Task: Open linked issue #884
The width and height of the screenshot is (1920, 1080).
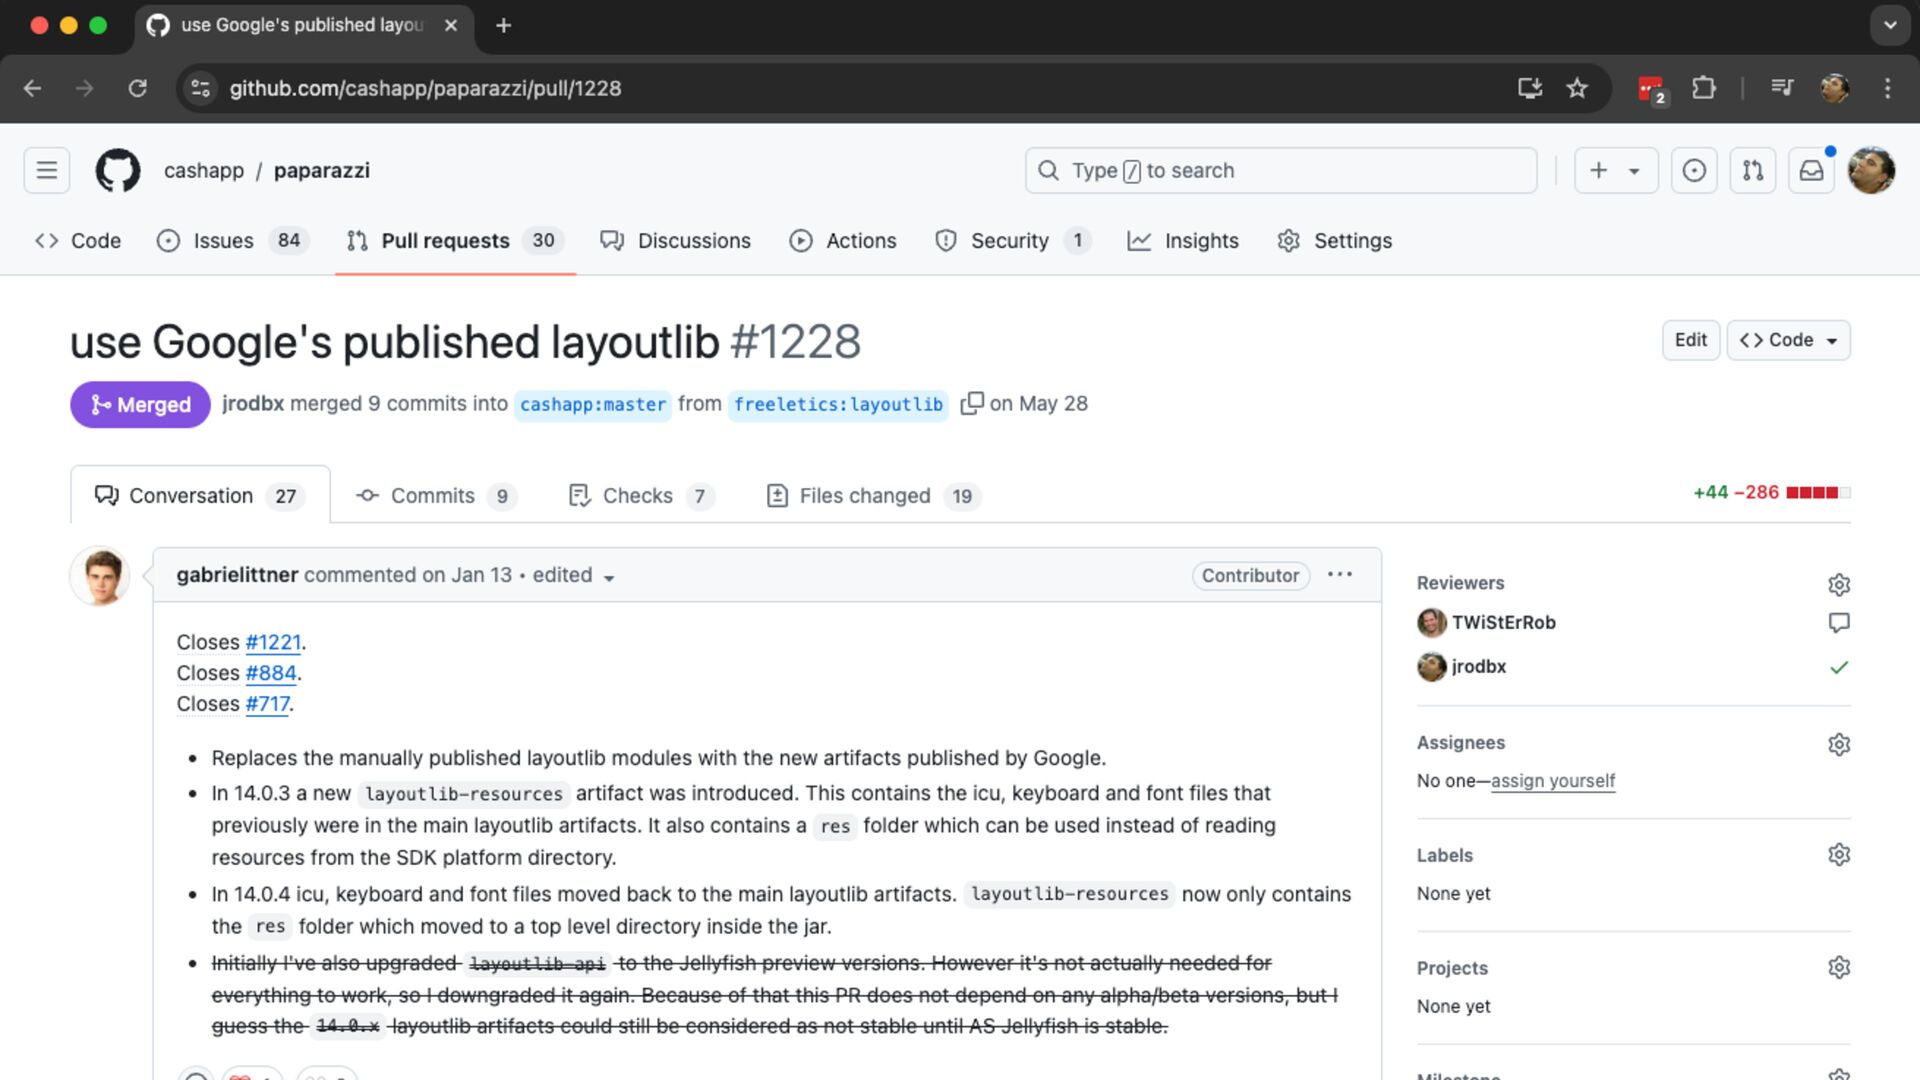Action: (x=271, y=673)
